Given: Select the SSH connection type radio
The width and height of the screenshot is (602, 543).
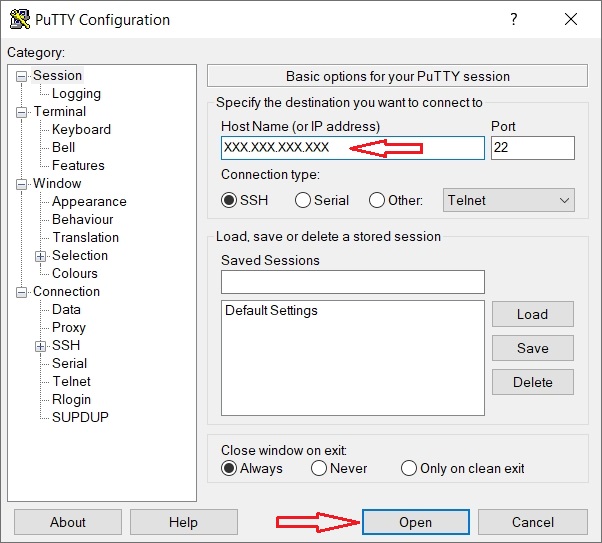Looking at the screenshot, I should coord(230,200).
